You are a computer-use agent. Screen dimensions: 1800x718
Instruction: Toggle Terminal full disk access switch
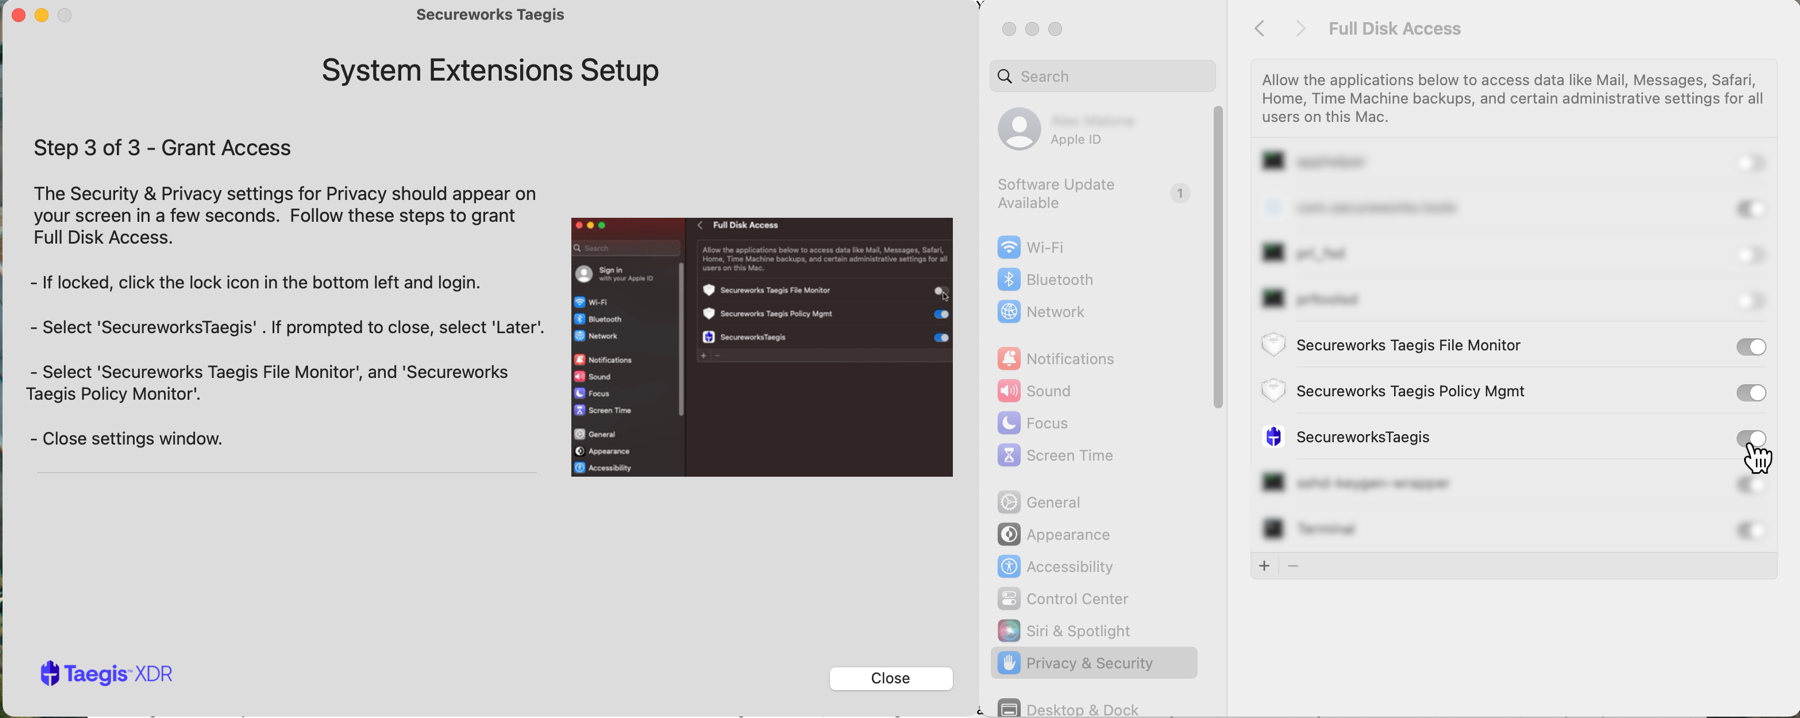pos(1751,531)
